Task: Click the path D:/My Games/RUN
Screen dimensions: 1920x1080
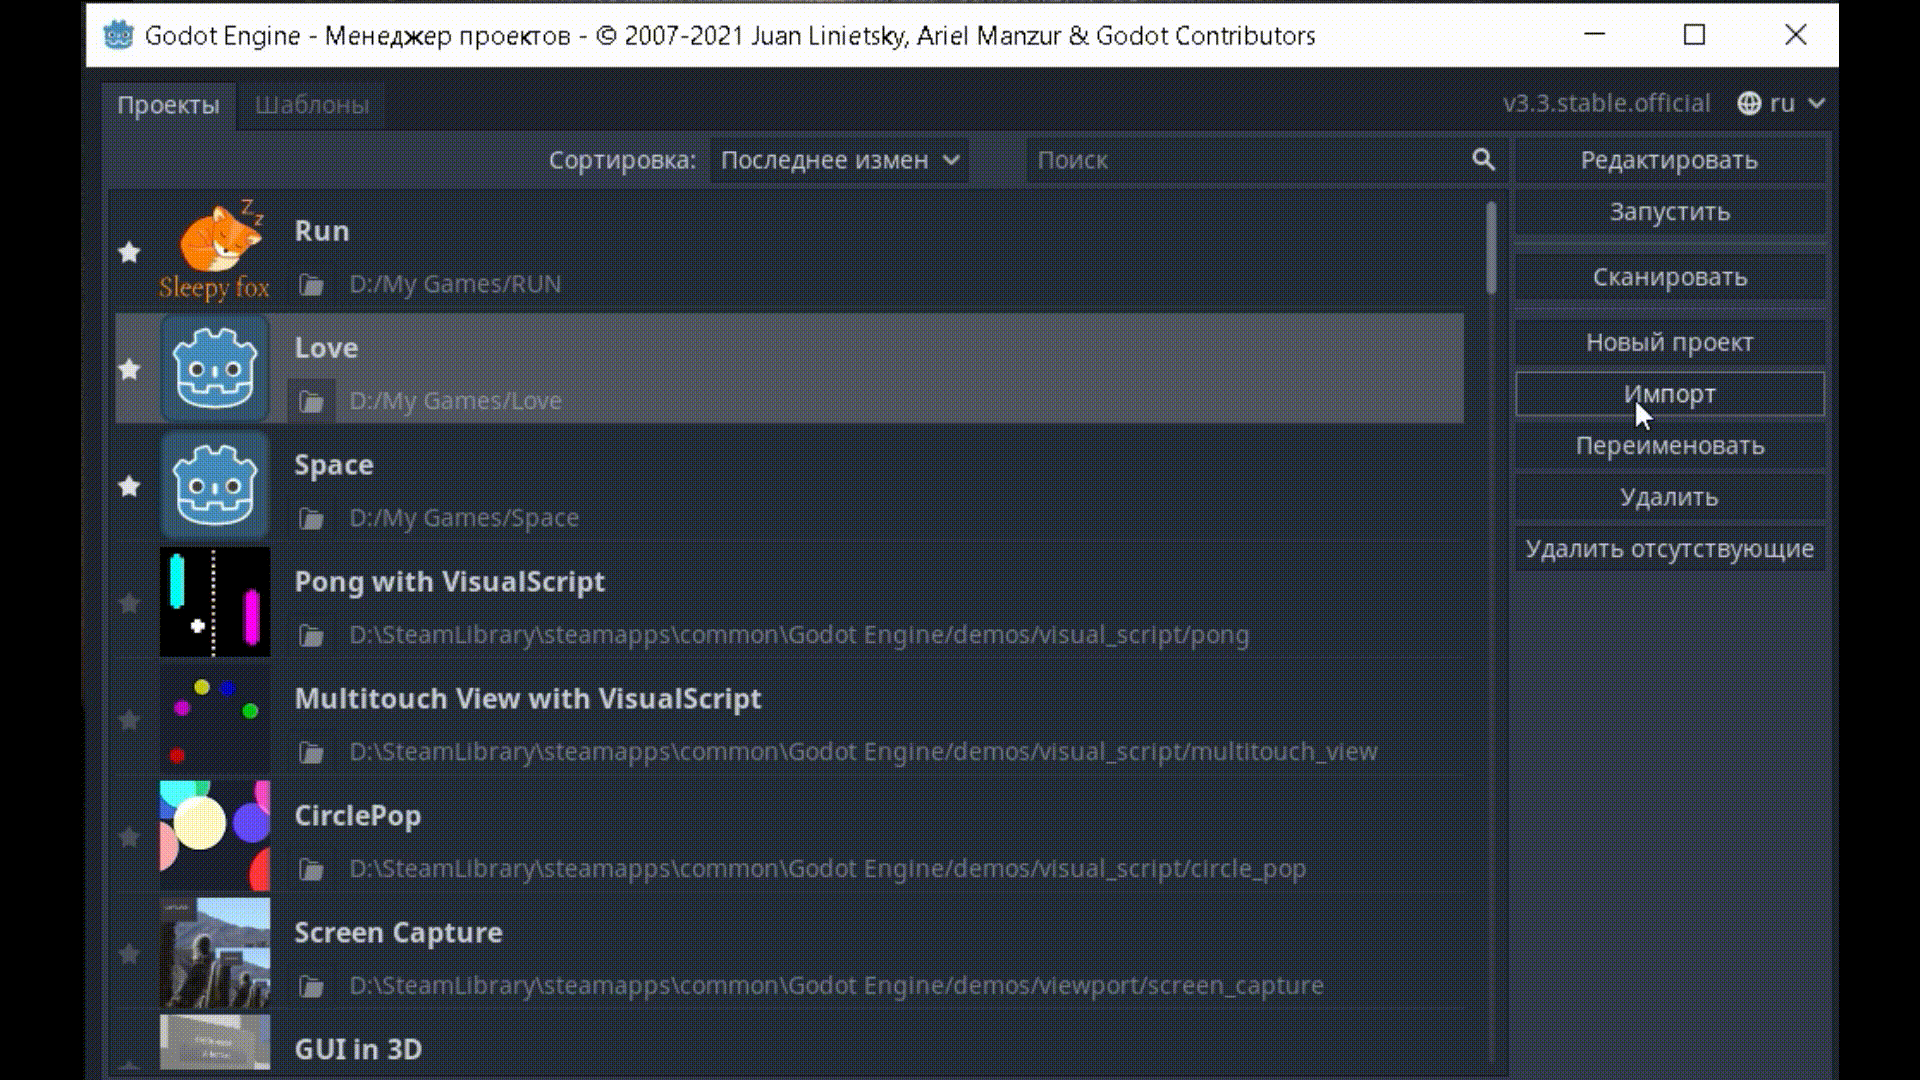Action: [455, 285]
